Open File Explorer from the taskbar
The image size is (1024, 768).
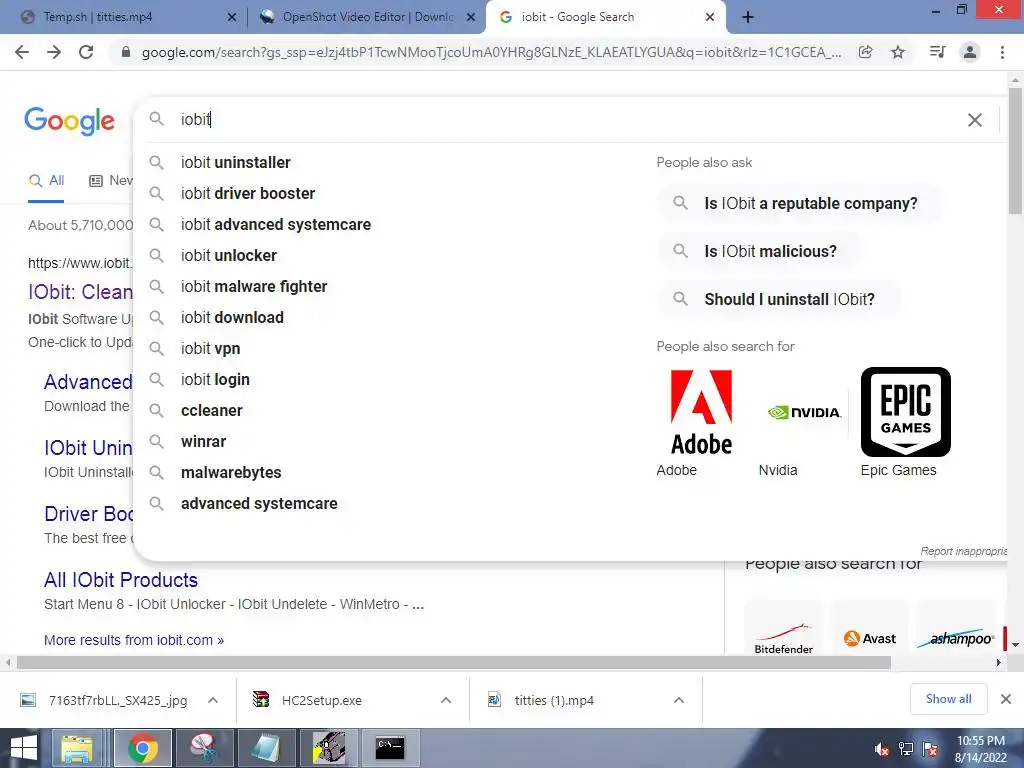pyautogui.click(x=77, y=748)
